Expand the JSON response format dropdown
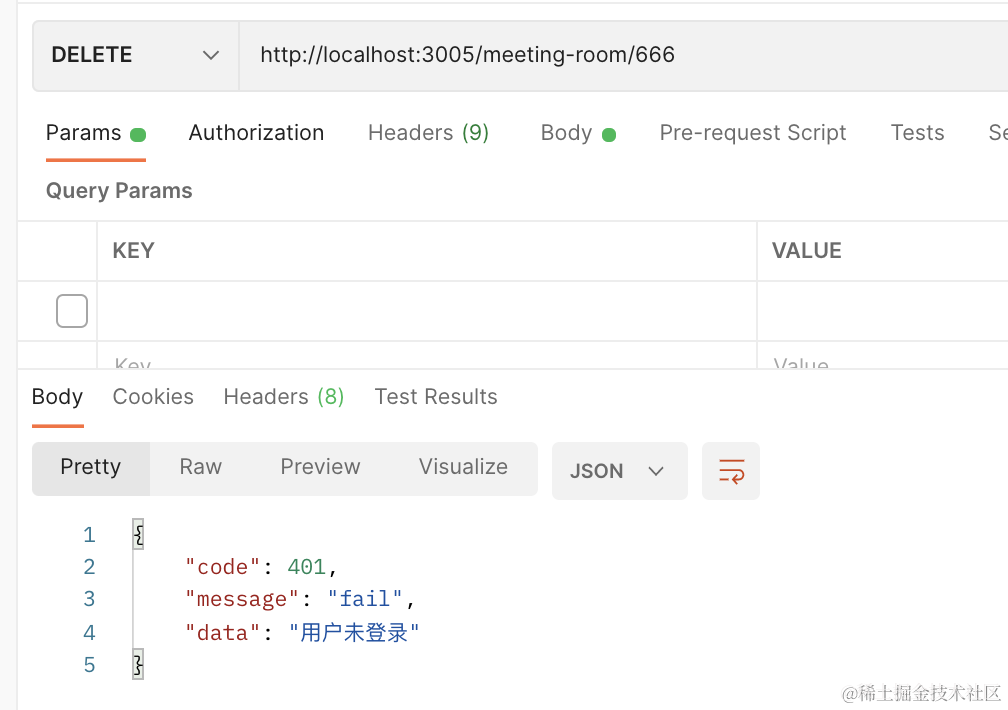 619,471
